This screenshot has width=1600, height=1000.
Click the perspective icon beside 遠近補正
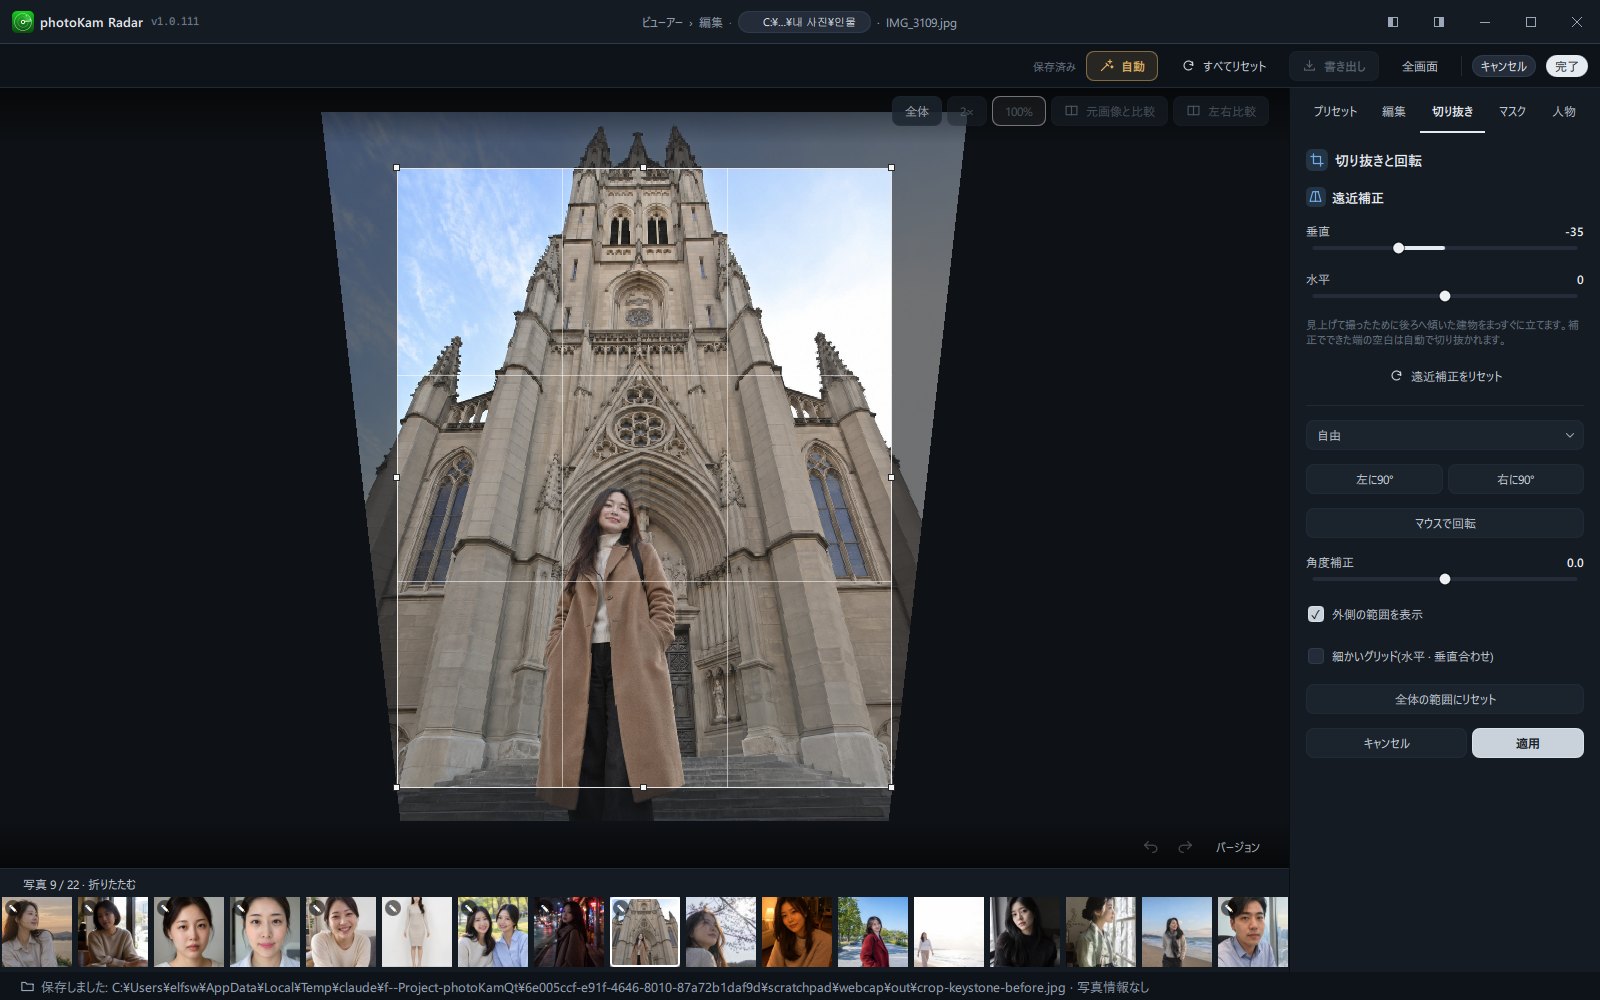coord(1316,197)
